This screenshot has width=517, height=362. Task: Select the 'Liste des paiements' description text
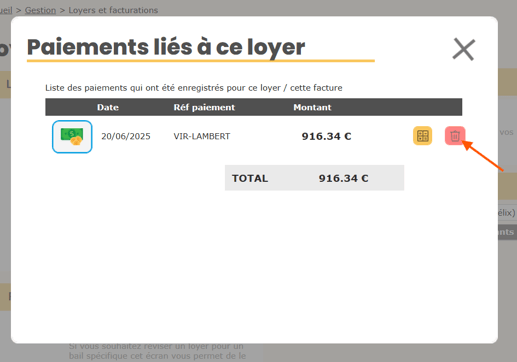tap(194, 88)
